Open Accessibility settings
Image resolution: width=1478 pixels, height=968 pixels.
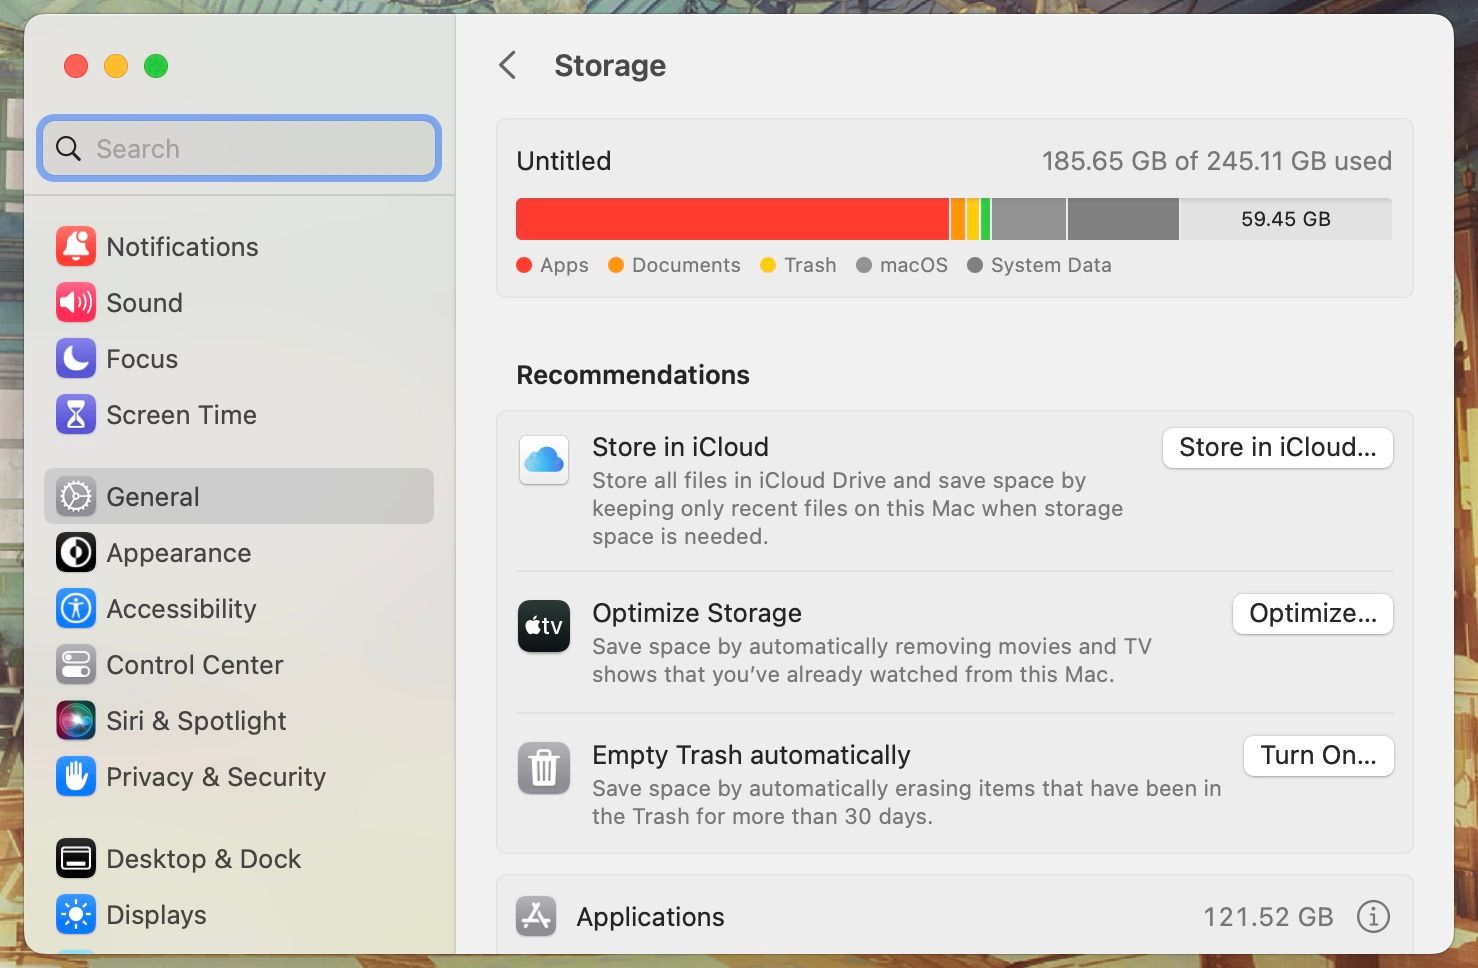180,608
